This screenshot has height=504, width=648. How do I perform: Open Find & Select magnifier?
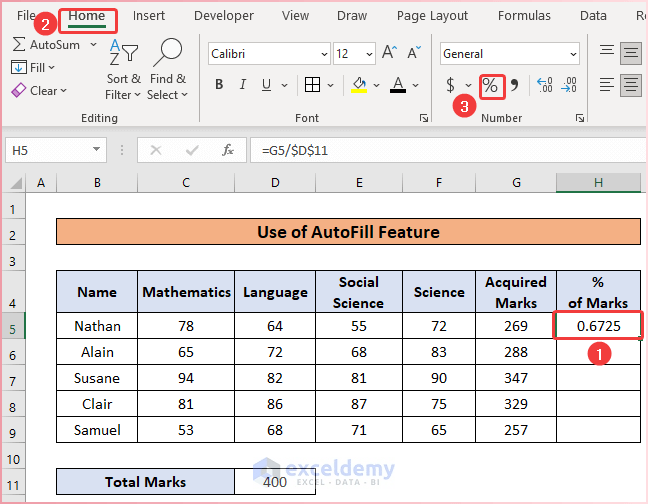tap(167, 70)
